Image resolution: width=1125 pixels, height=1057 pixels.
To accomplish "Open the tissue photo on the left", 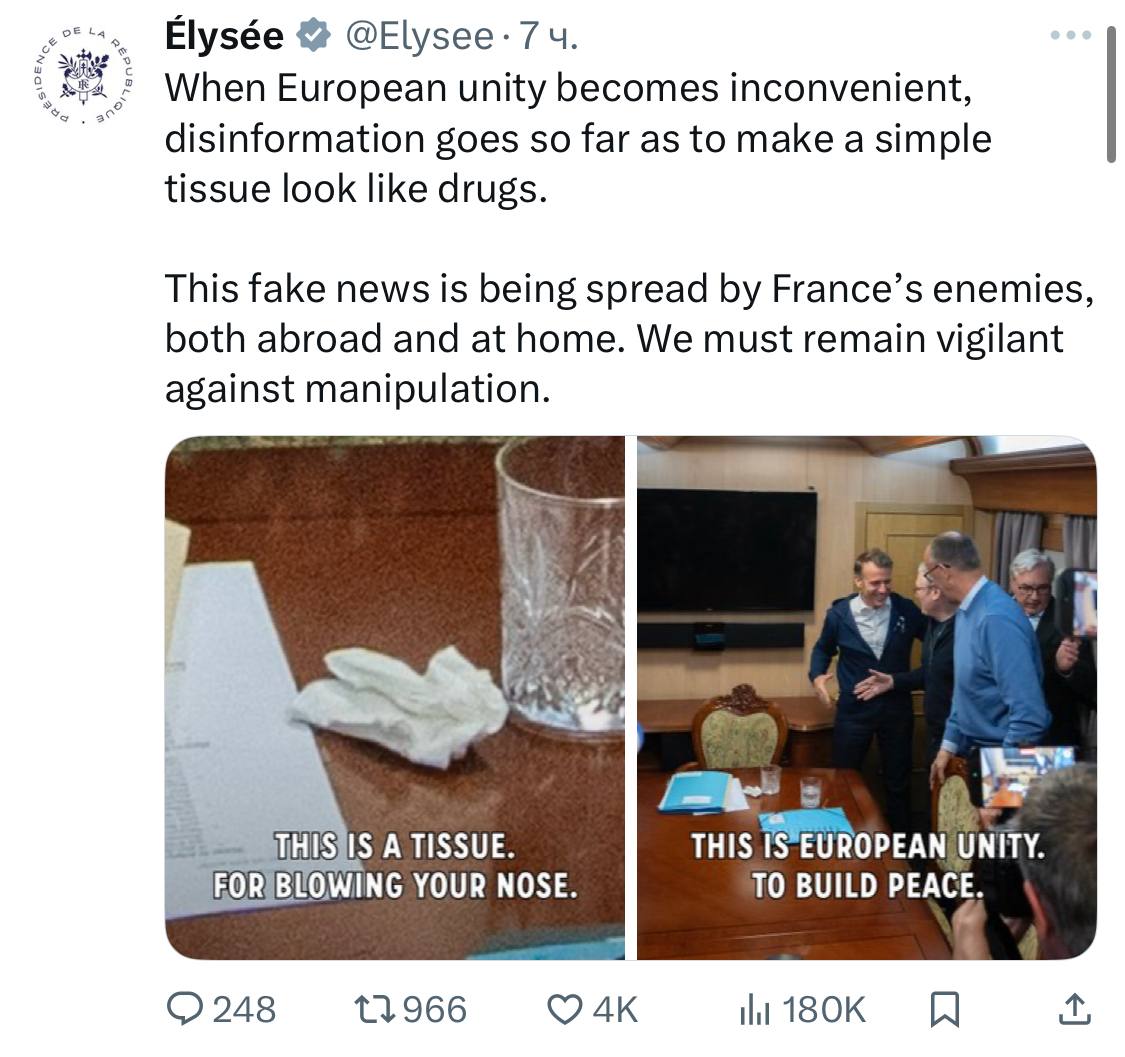I will (x=394, y=697).
